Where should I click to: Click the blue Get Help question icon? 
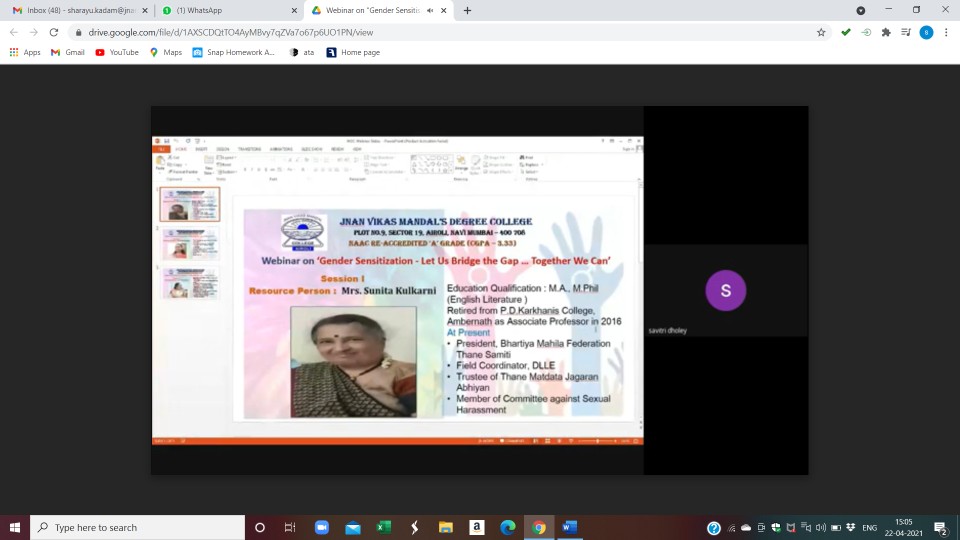click(714, 528)
